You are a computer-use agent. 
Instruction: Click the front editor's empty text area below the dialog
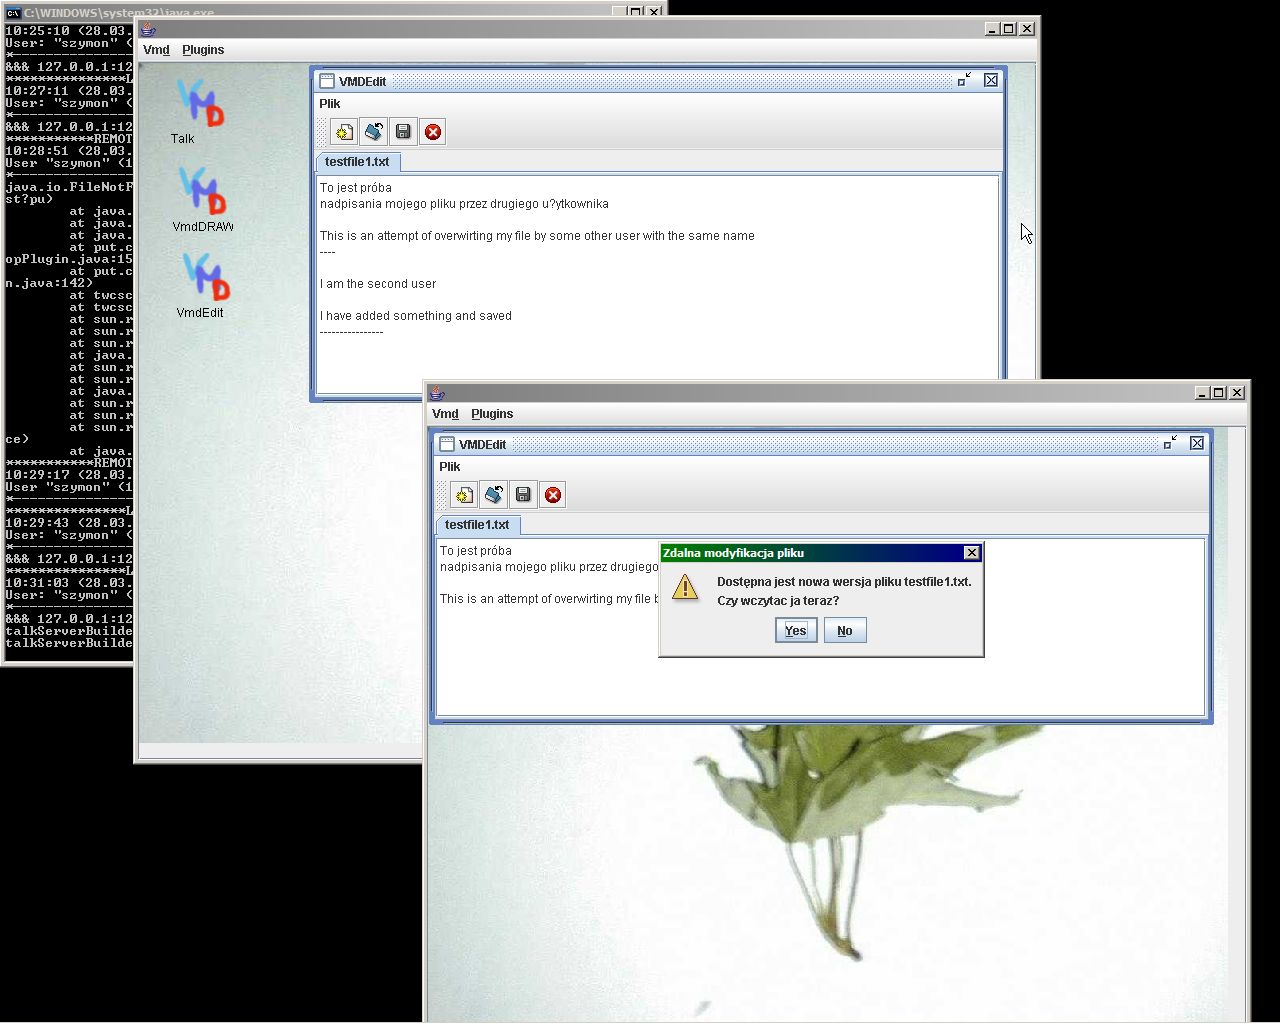(x=820, y=685)
